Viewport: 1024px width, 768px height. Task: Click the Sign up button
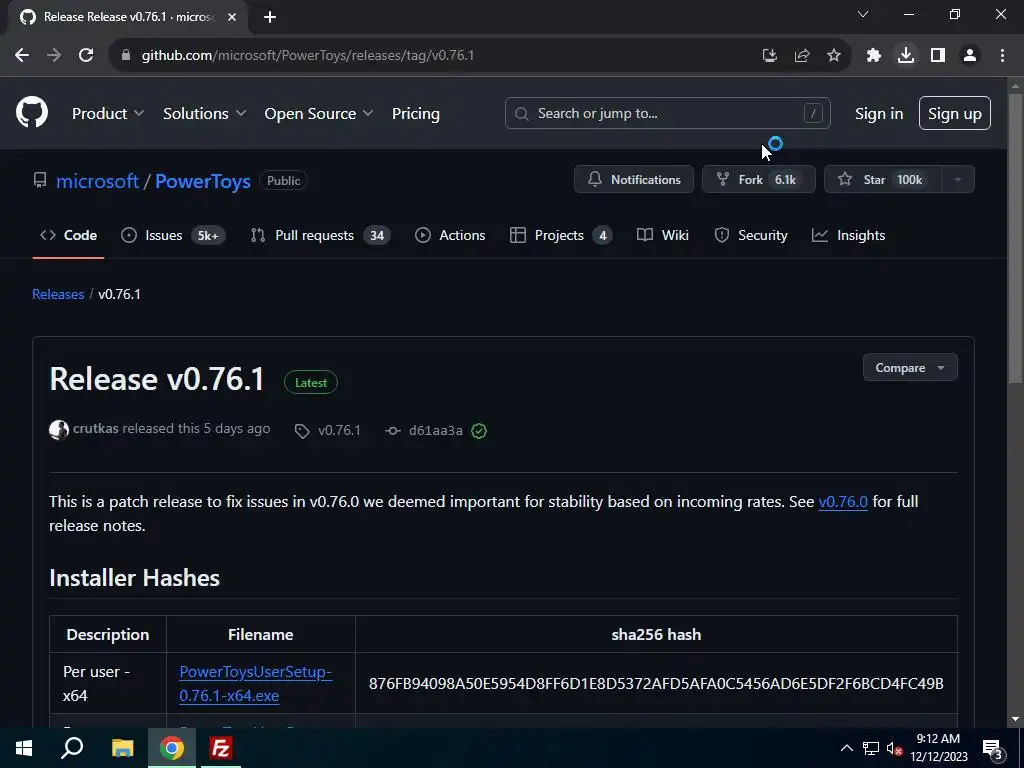pos(954,114)
